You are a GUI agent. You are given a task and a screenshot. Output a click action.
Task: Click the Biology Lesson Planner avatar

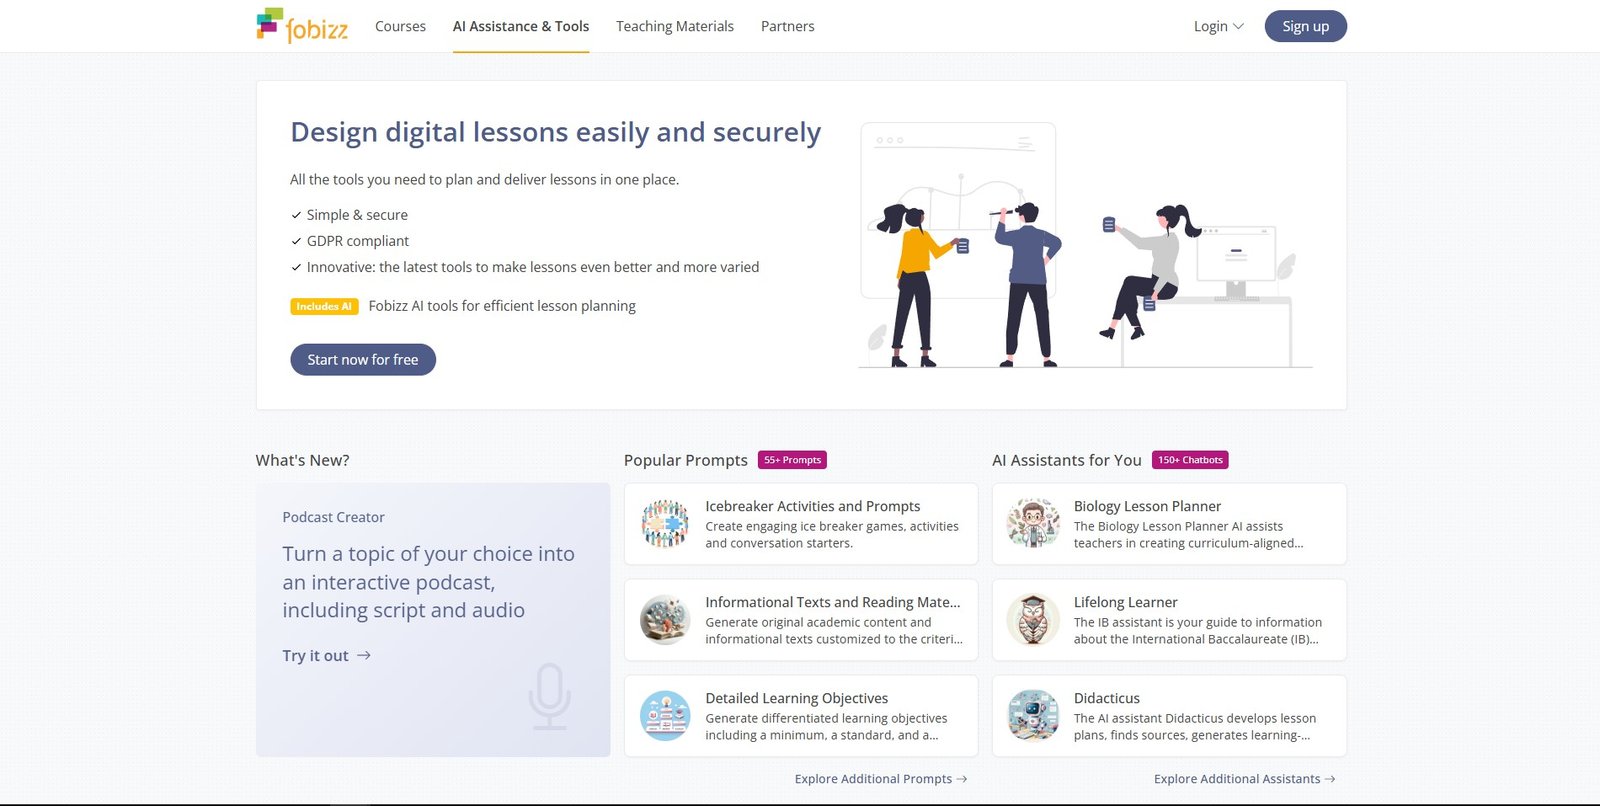[x=1033, y=524]
